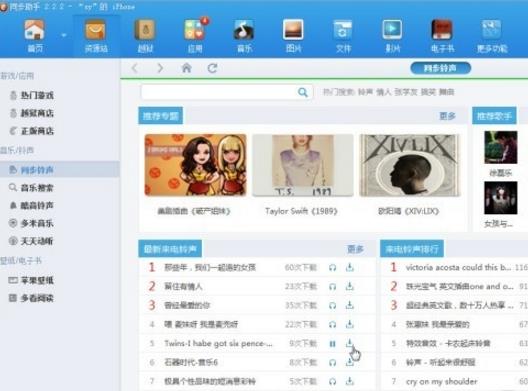Preview ringtone with 35次下载 via headphone icon
Image resolution: width=528 pixels, height=391 pixels.
click(x=332, y=306)
